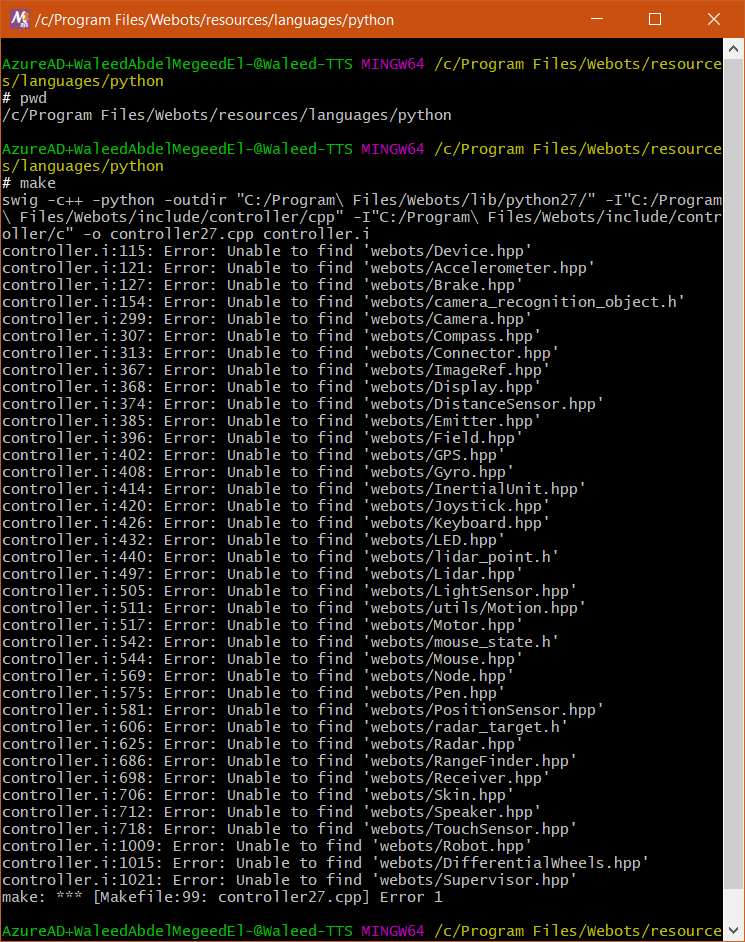Click the error line for 'webots/LED.hpp'

(x=254, y=539)
